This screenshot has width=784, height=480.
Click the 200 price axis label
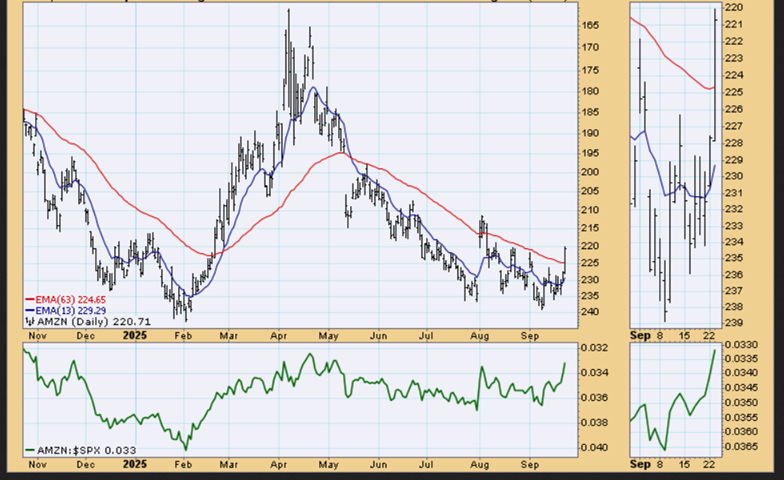(x=591, y=172)
